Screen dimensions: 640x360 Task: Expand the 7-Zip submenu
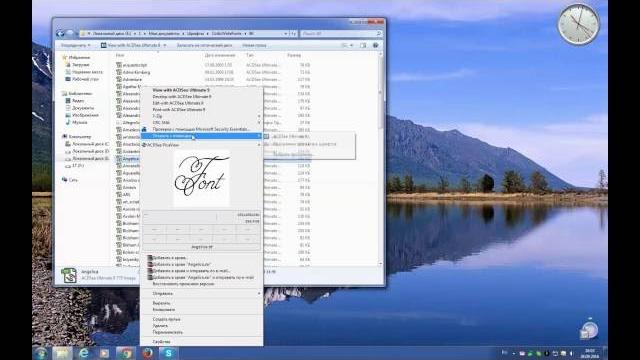tap(201, 116)
